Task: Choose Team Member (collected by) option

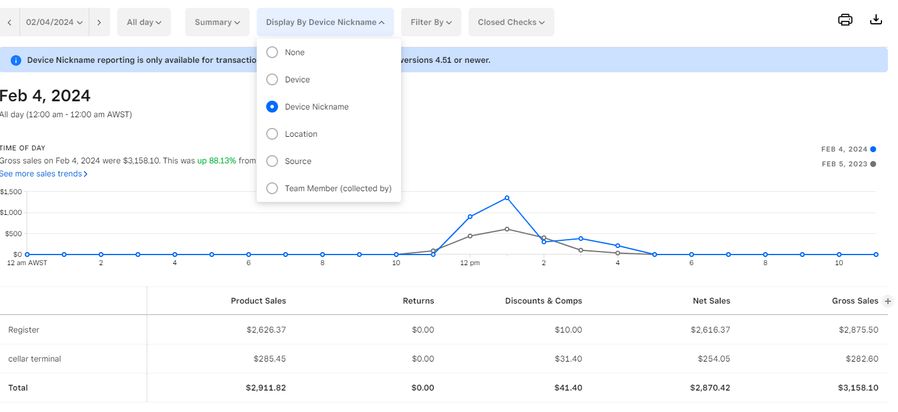Action: click(272, 188)
